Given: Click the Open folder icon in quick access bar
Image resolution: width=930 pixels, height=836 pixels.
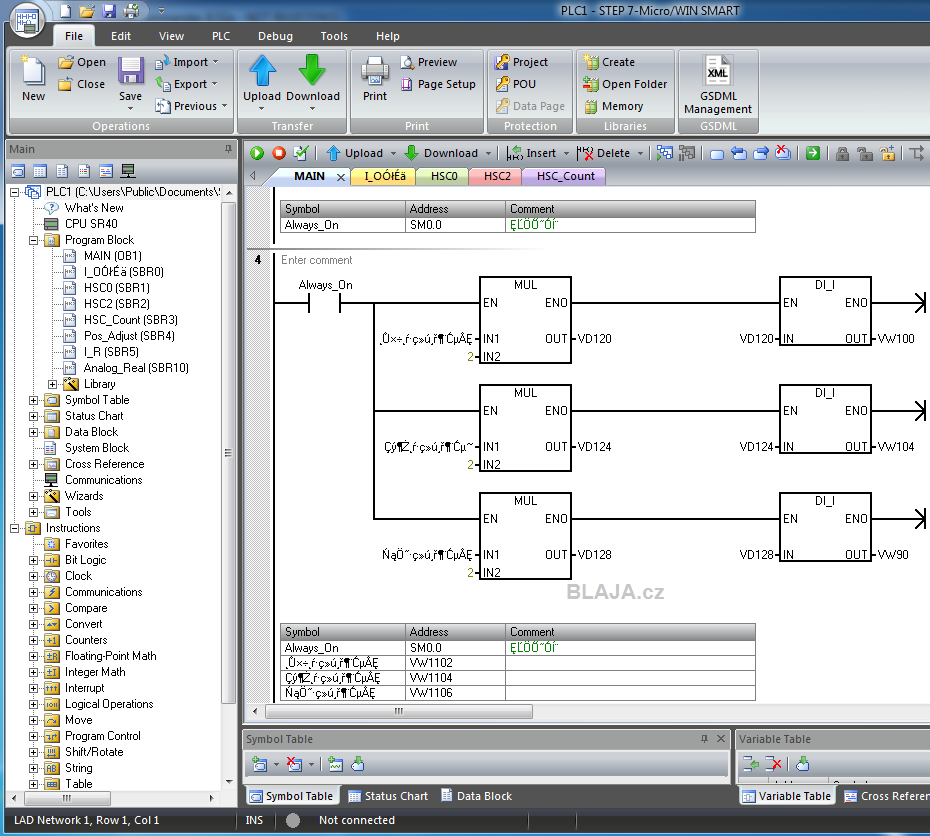Looking at the screenshot, I should pyautogui.click(x=87, y=11).
